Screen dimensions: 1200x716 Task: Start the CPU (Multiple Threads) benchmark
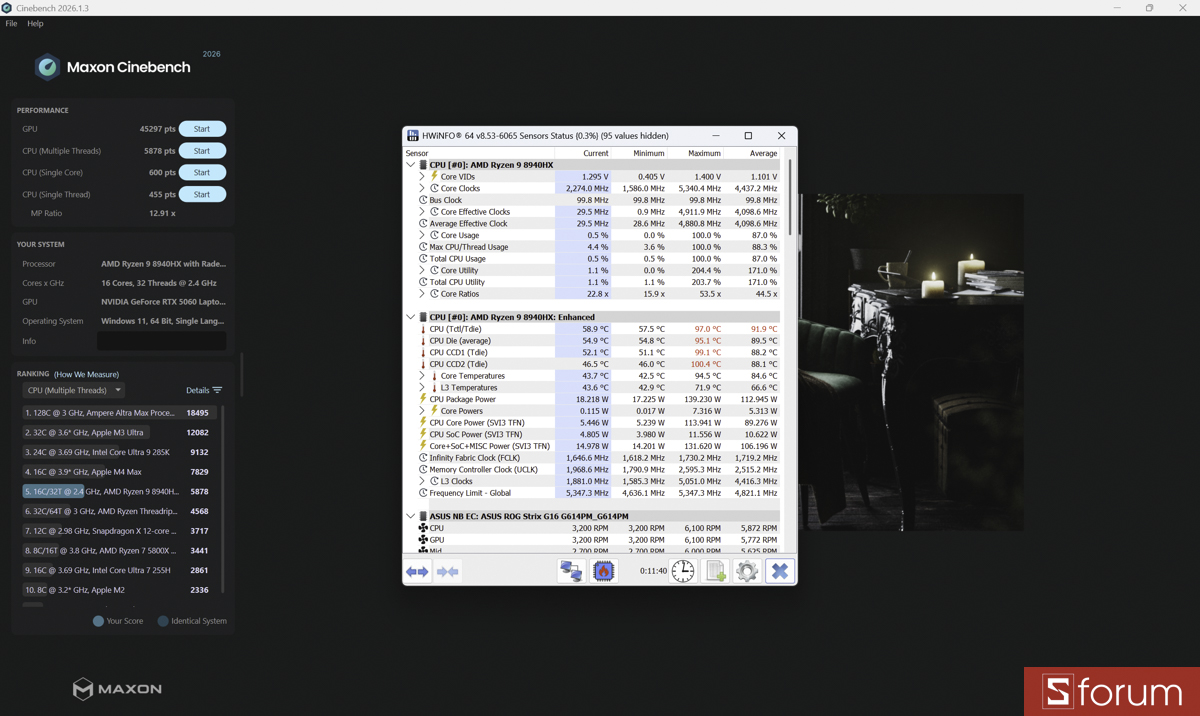pos(202,151)
